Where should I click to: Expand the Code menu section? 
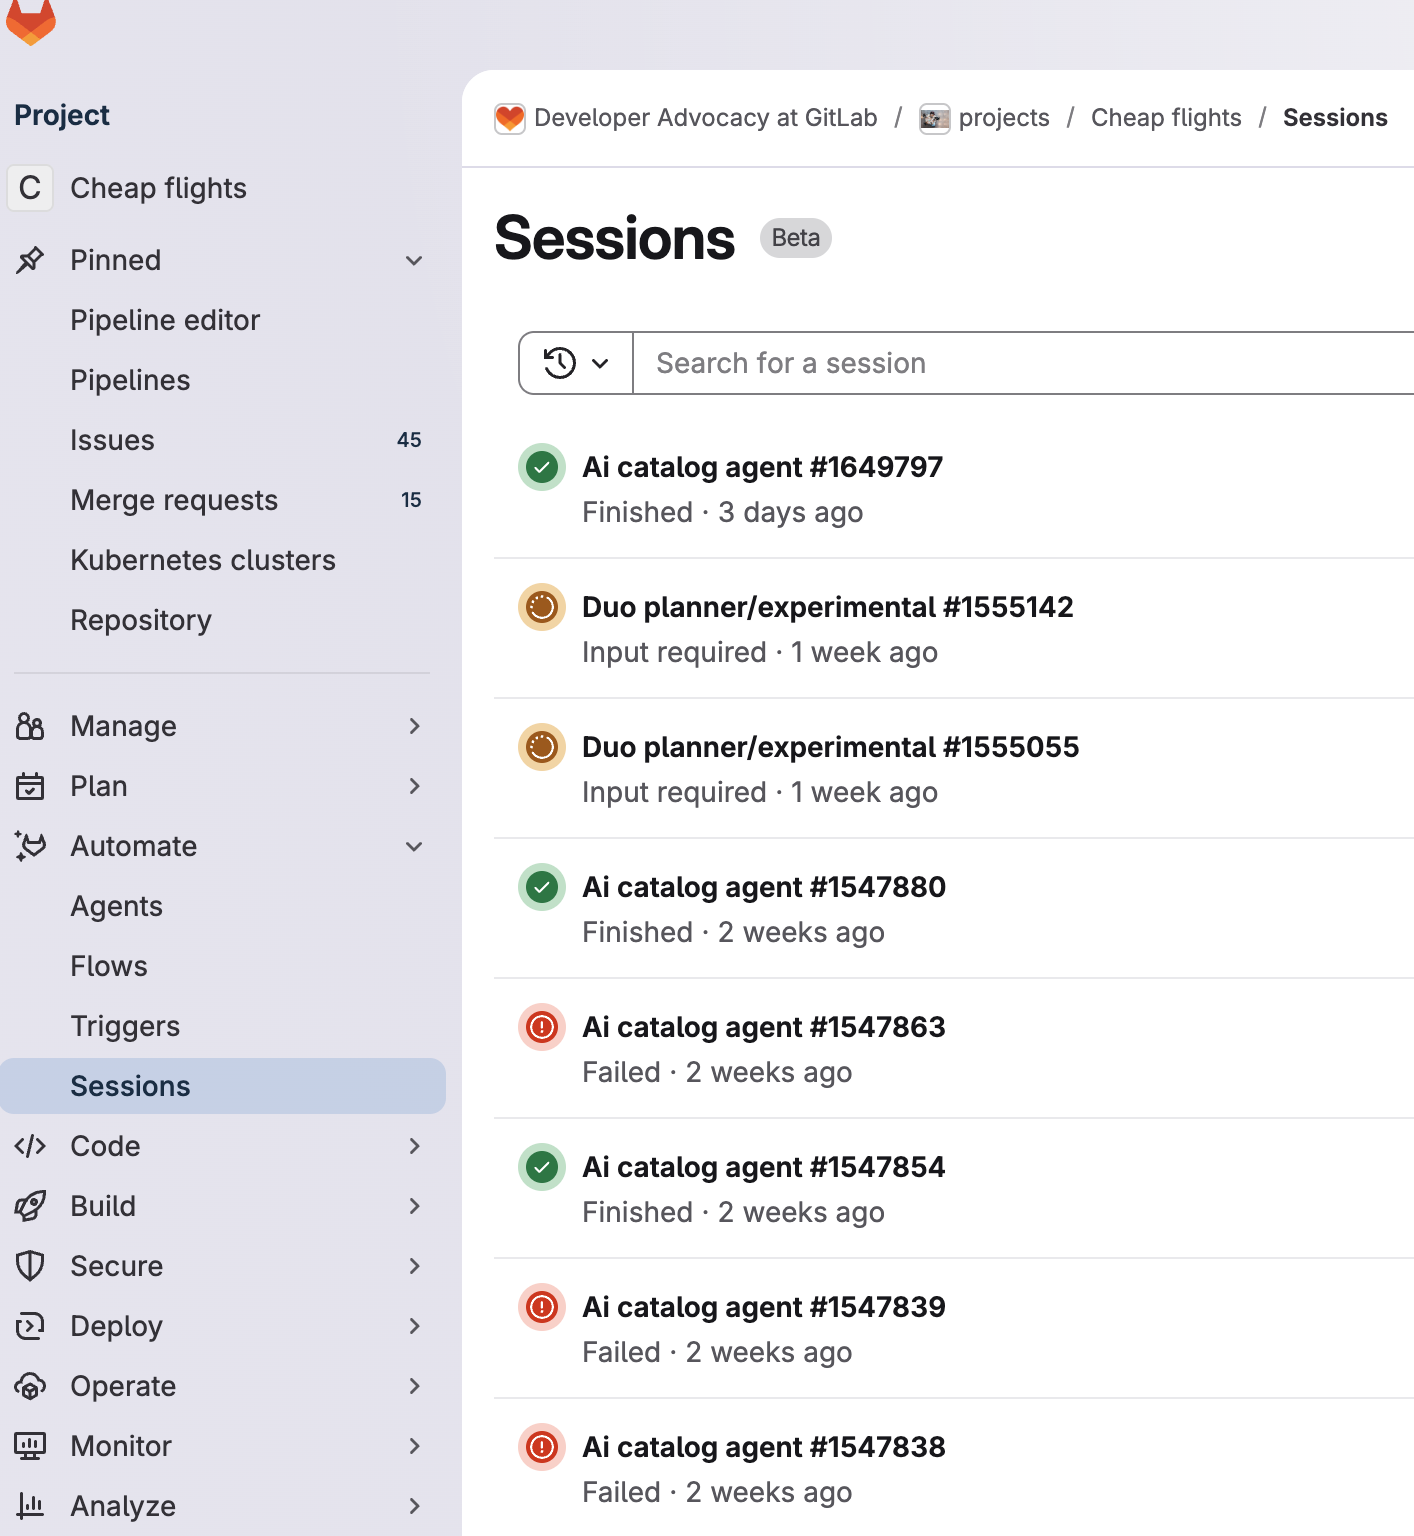click(414, 1146)
